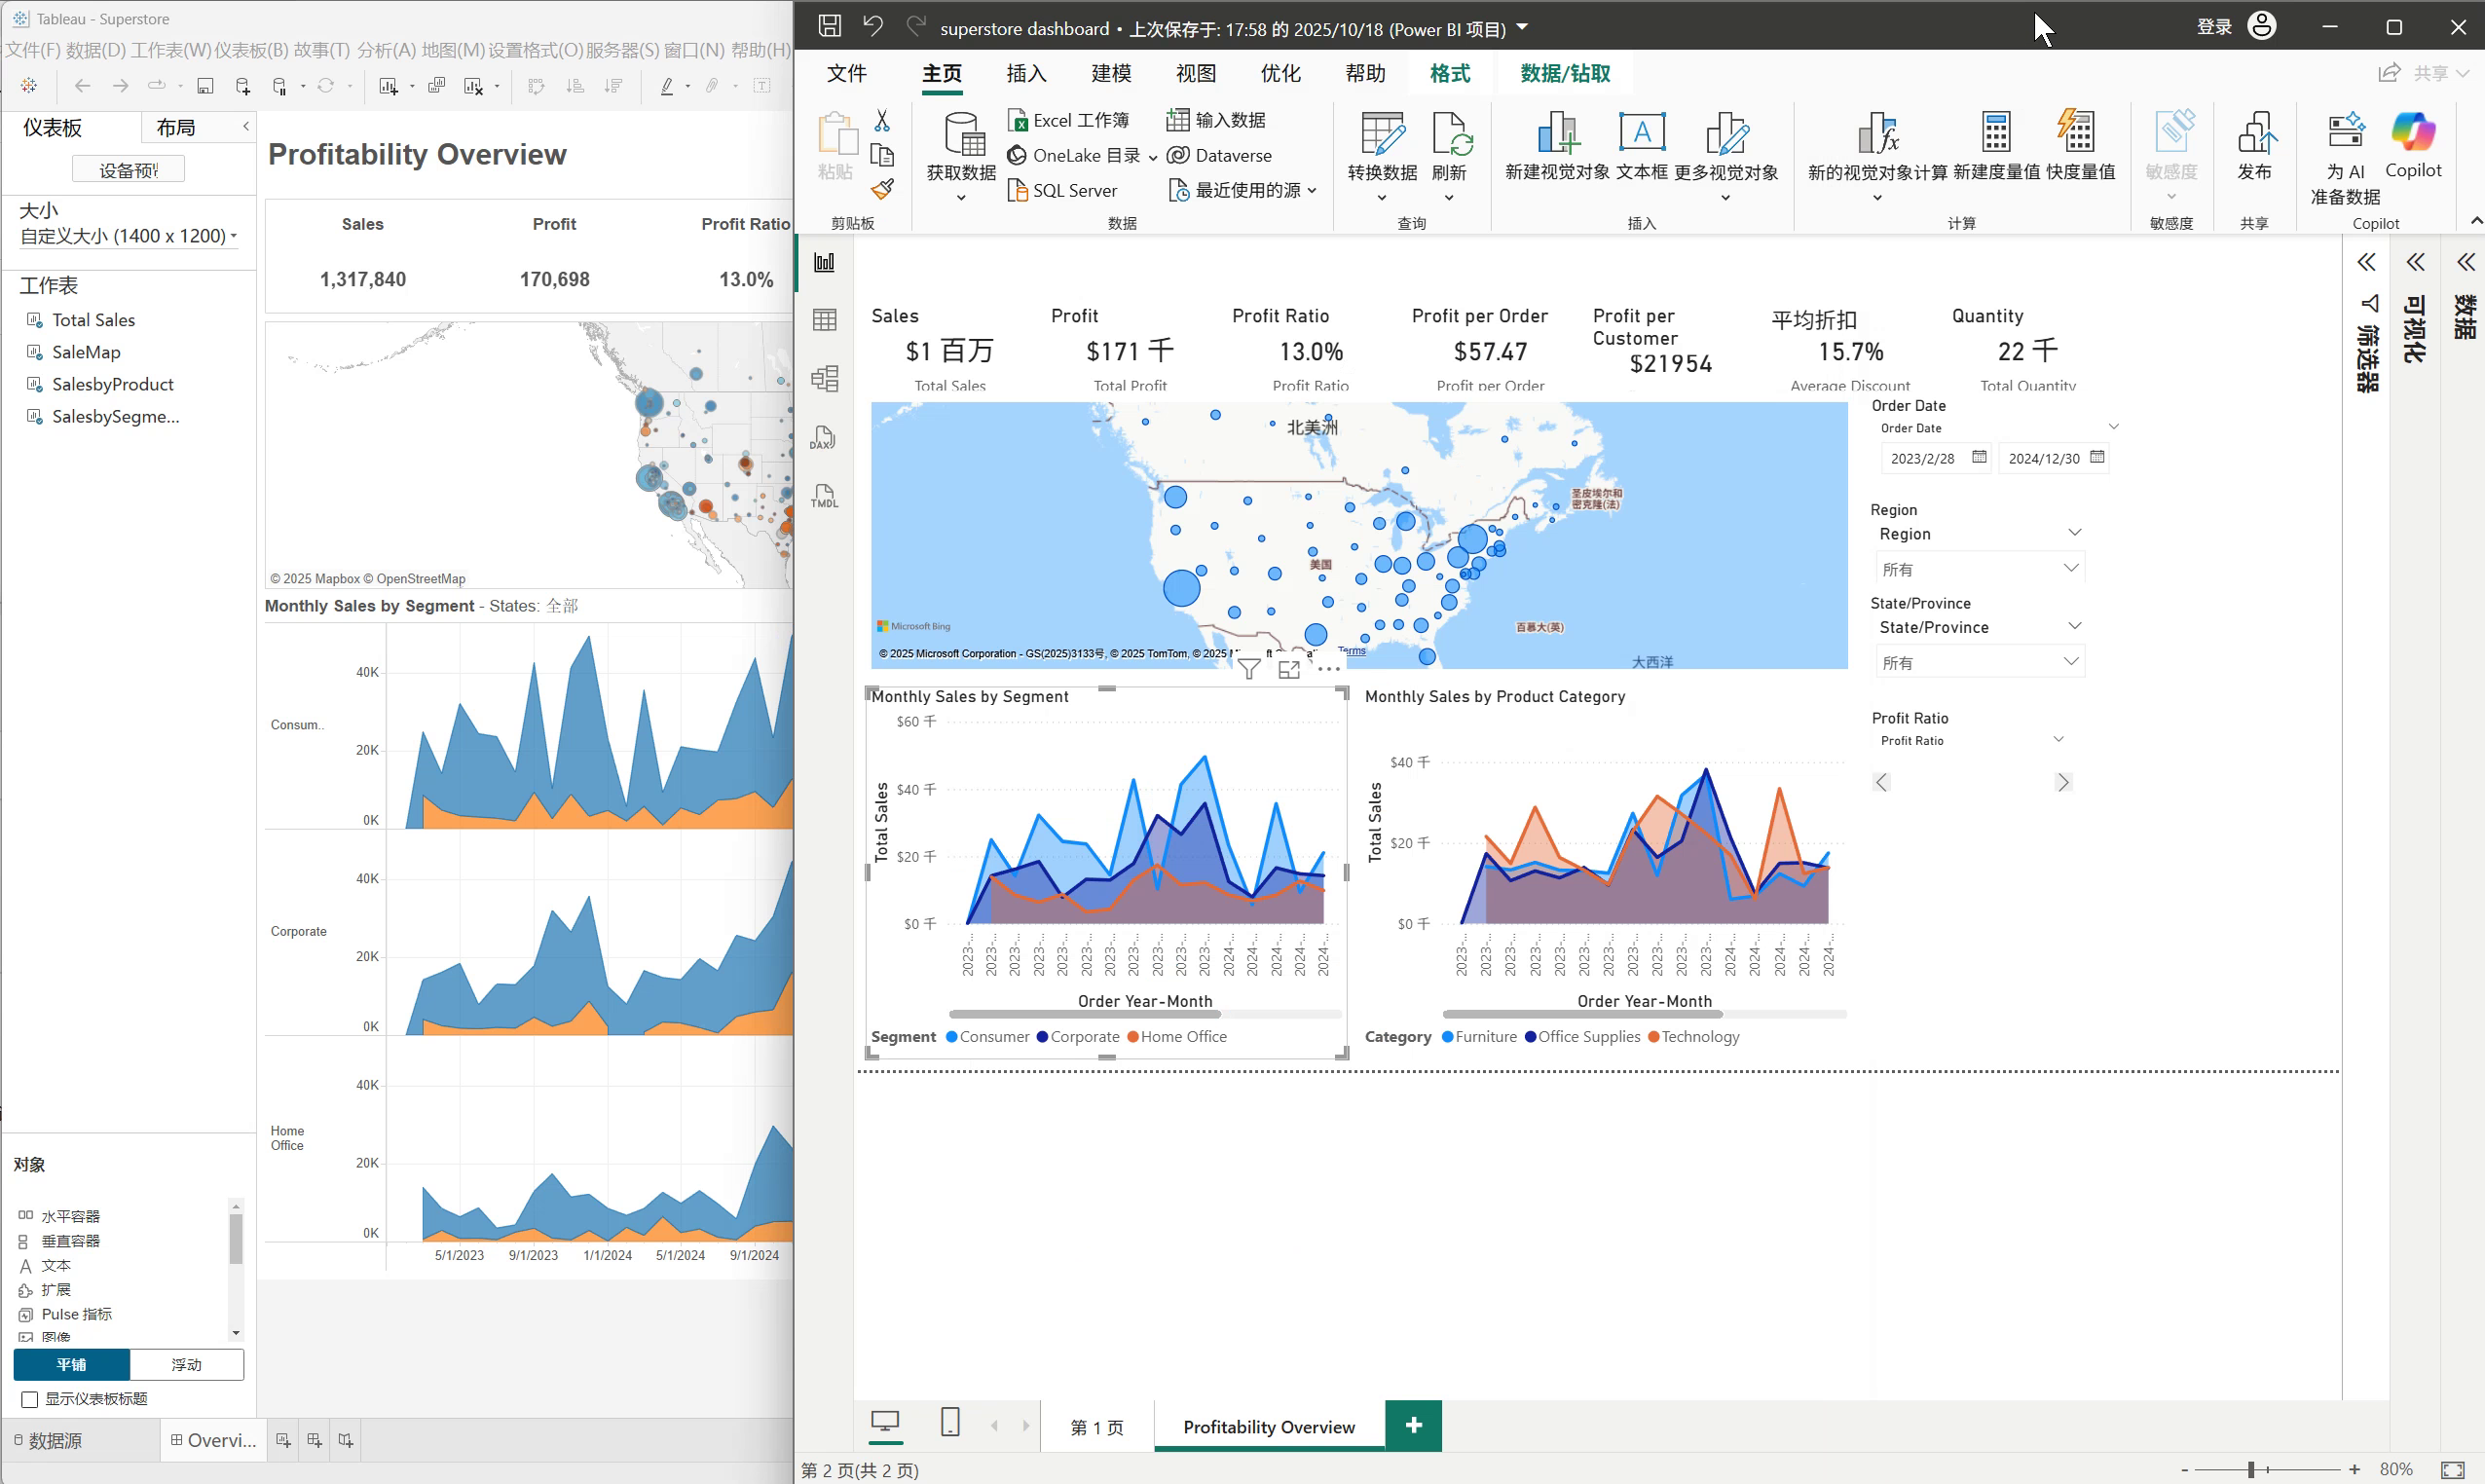Switch to the 建模 ribbon tab
The height and width of the screenshot is (1484, 2485).
click(x=1110, y=73)
